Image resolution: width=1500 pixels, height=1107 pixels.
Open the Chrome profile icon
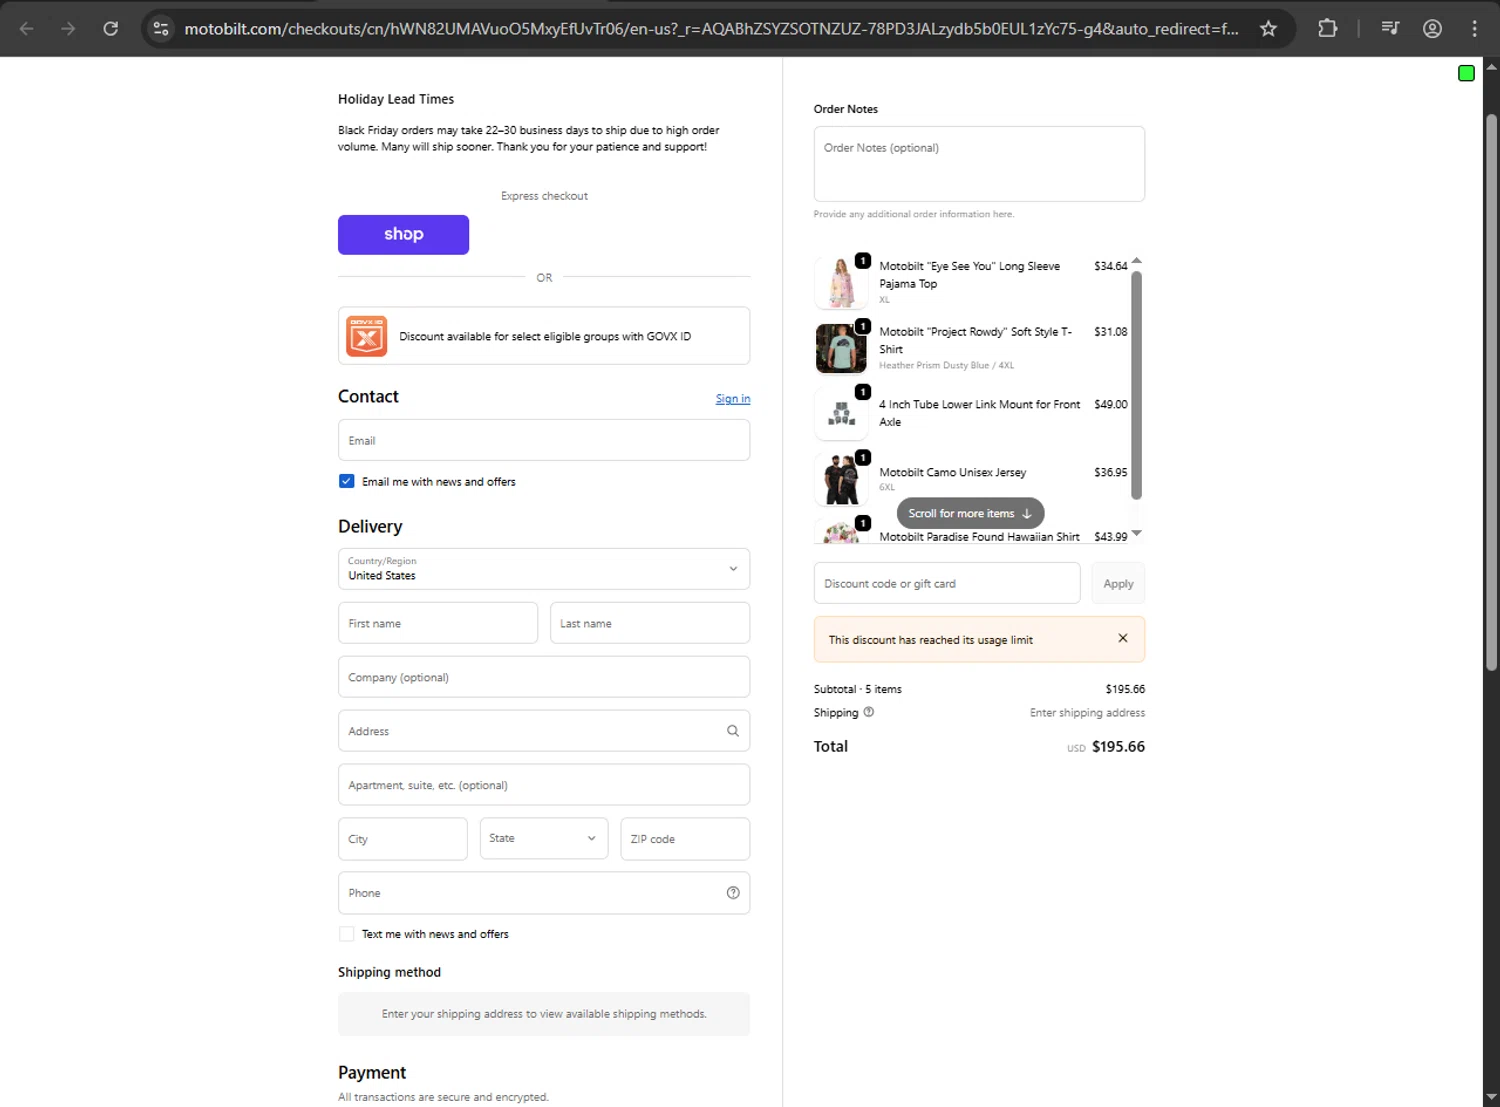pos(1432,29)
